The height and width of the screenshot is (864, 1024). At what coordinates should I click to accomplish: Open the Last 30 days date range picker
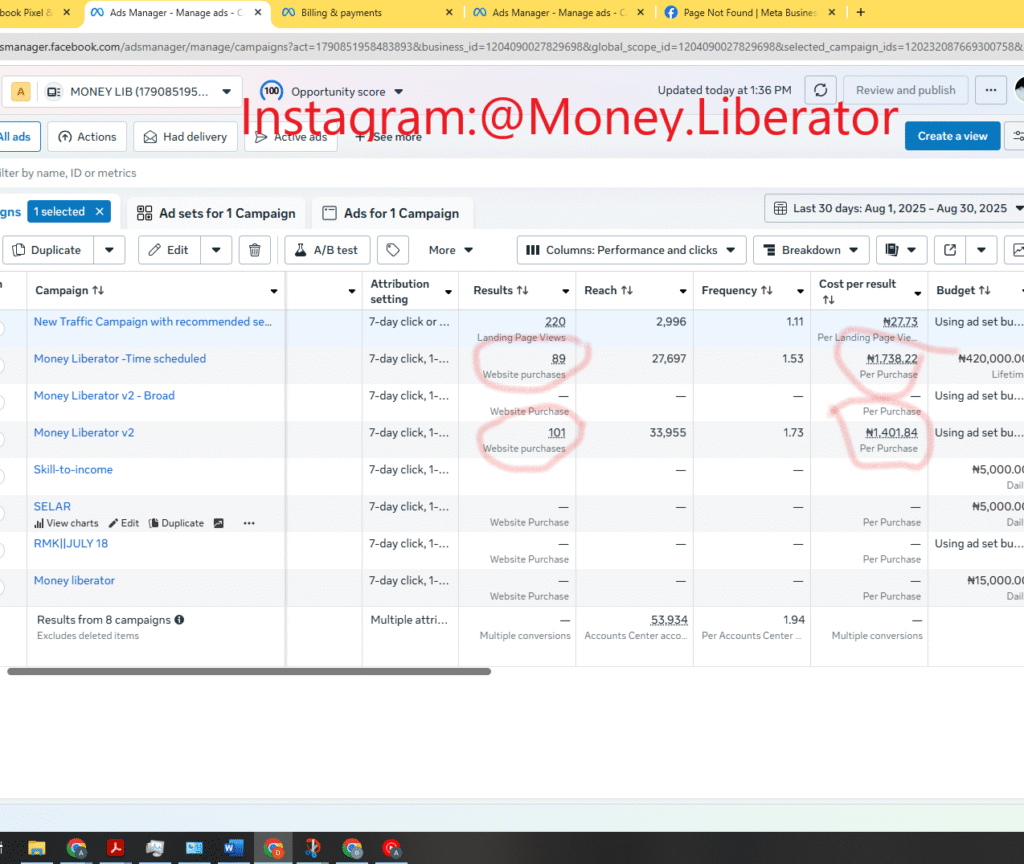tap(897, 209)
